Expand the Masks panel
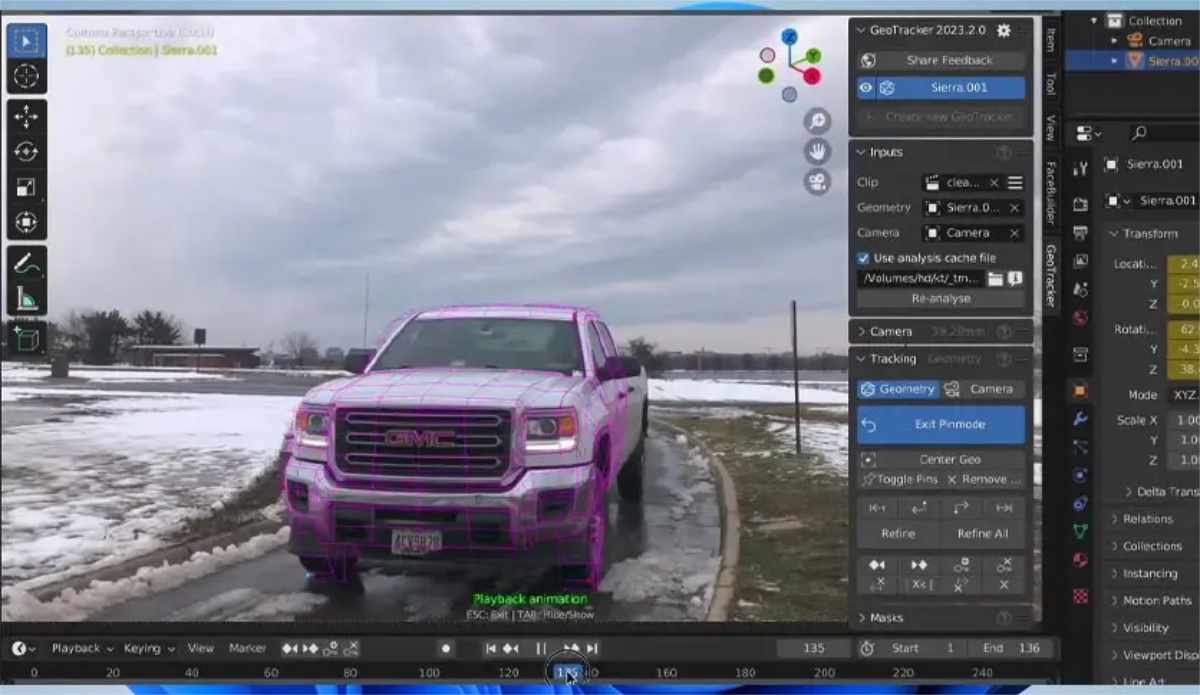 (x=862, y=618)
